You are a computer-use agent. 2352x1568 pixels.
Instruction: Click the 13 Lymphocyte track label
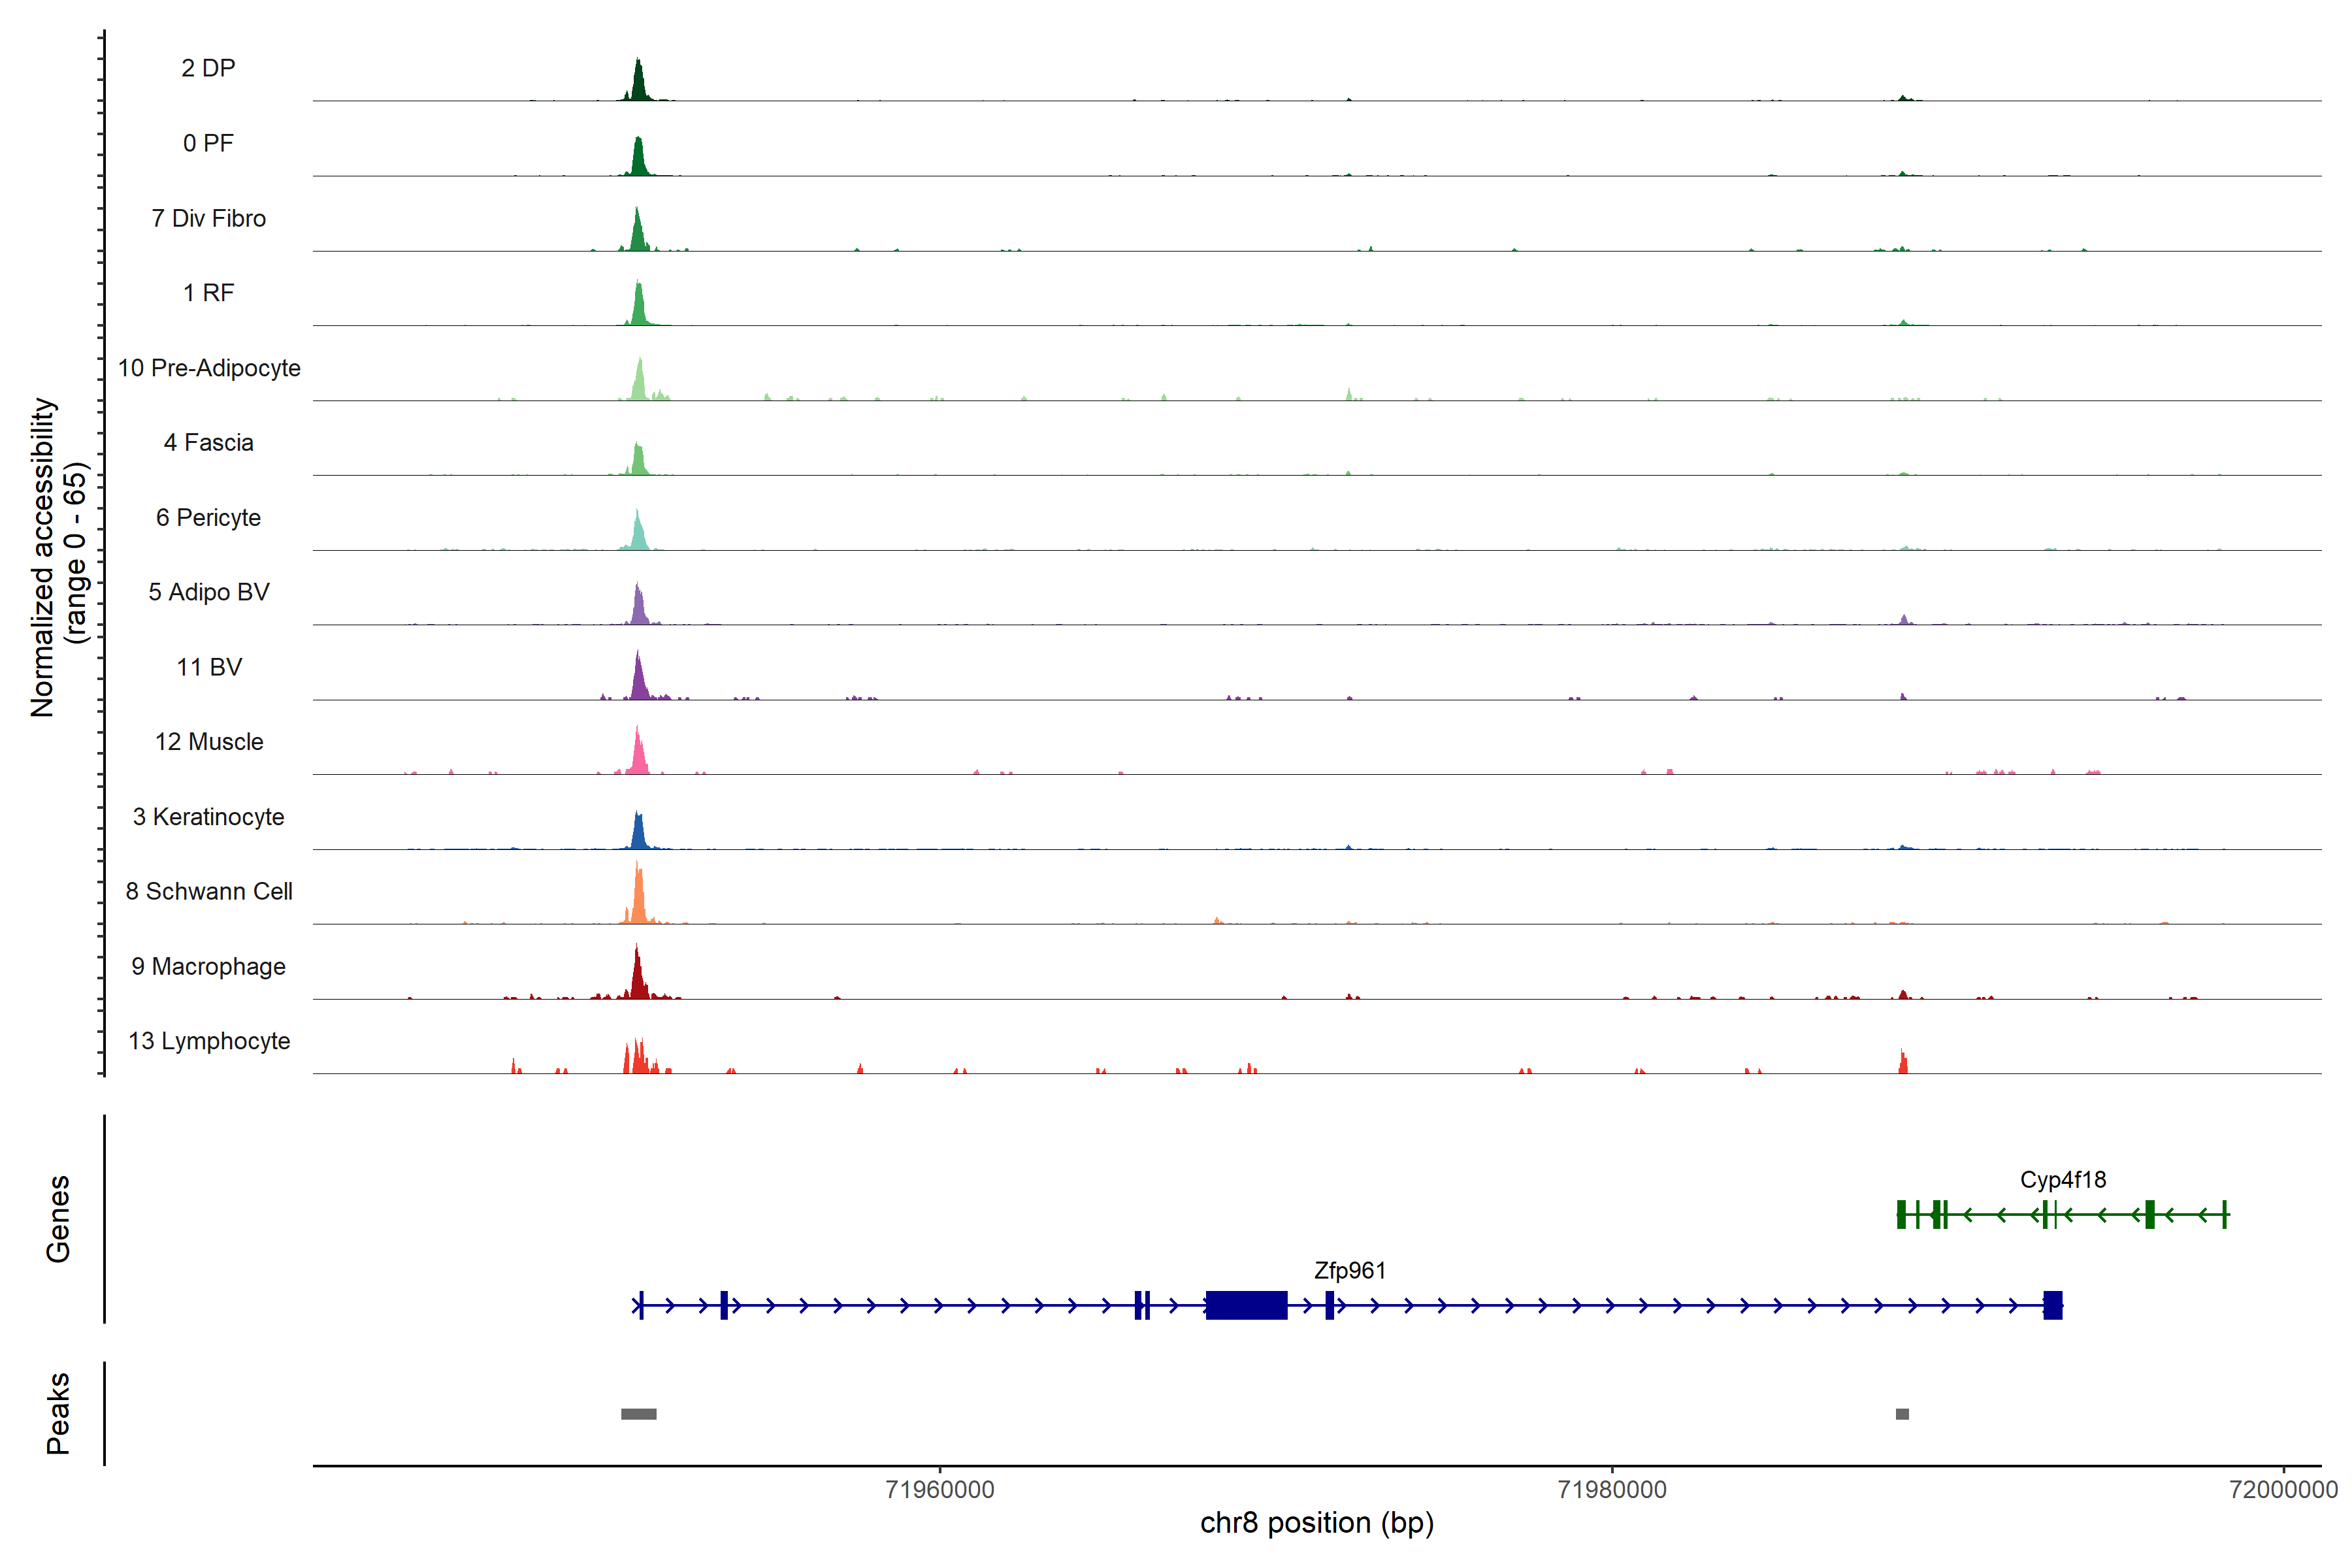coord(209,1041)
